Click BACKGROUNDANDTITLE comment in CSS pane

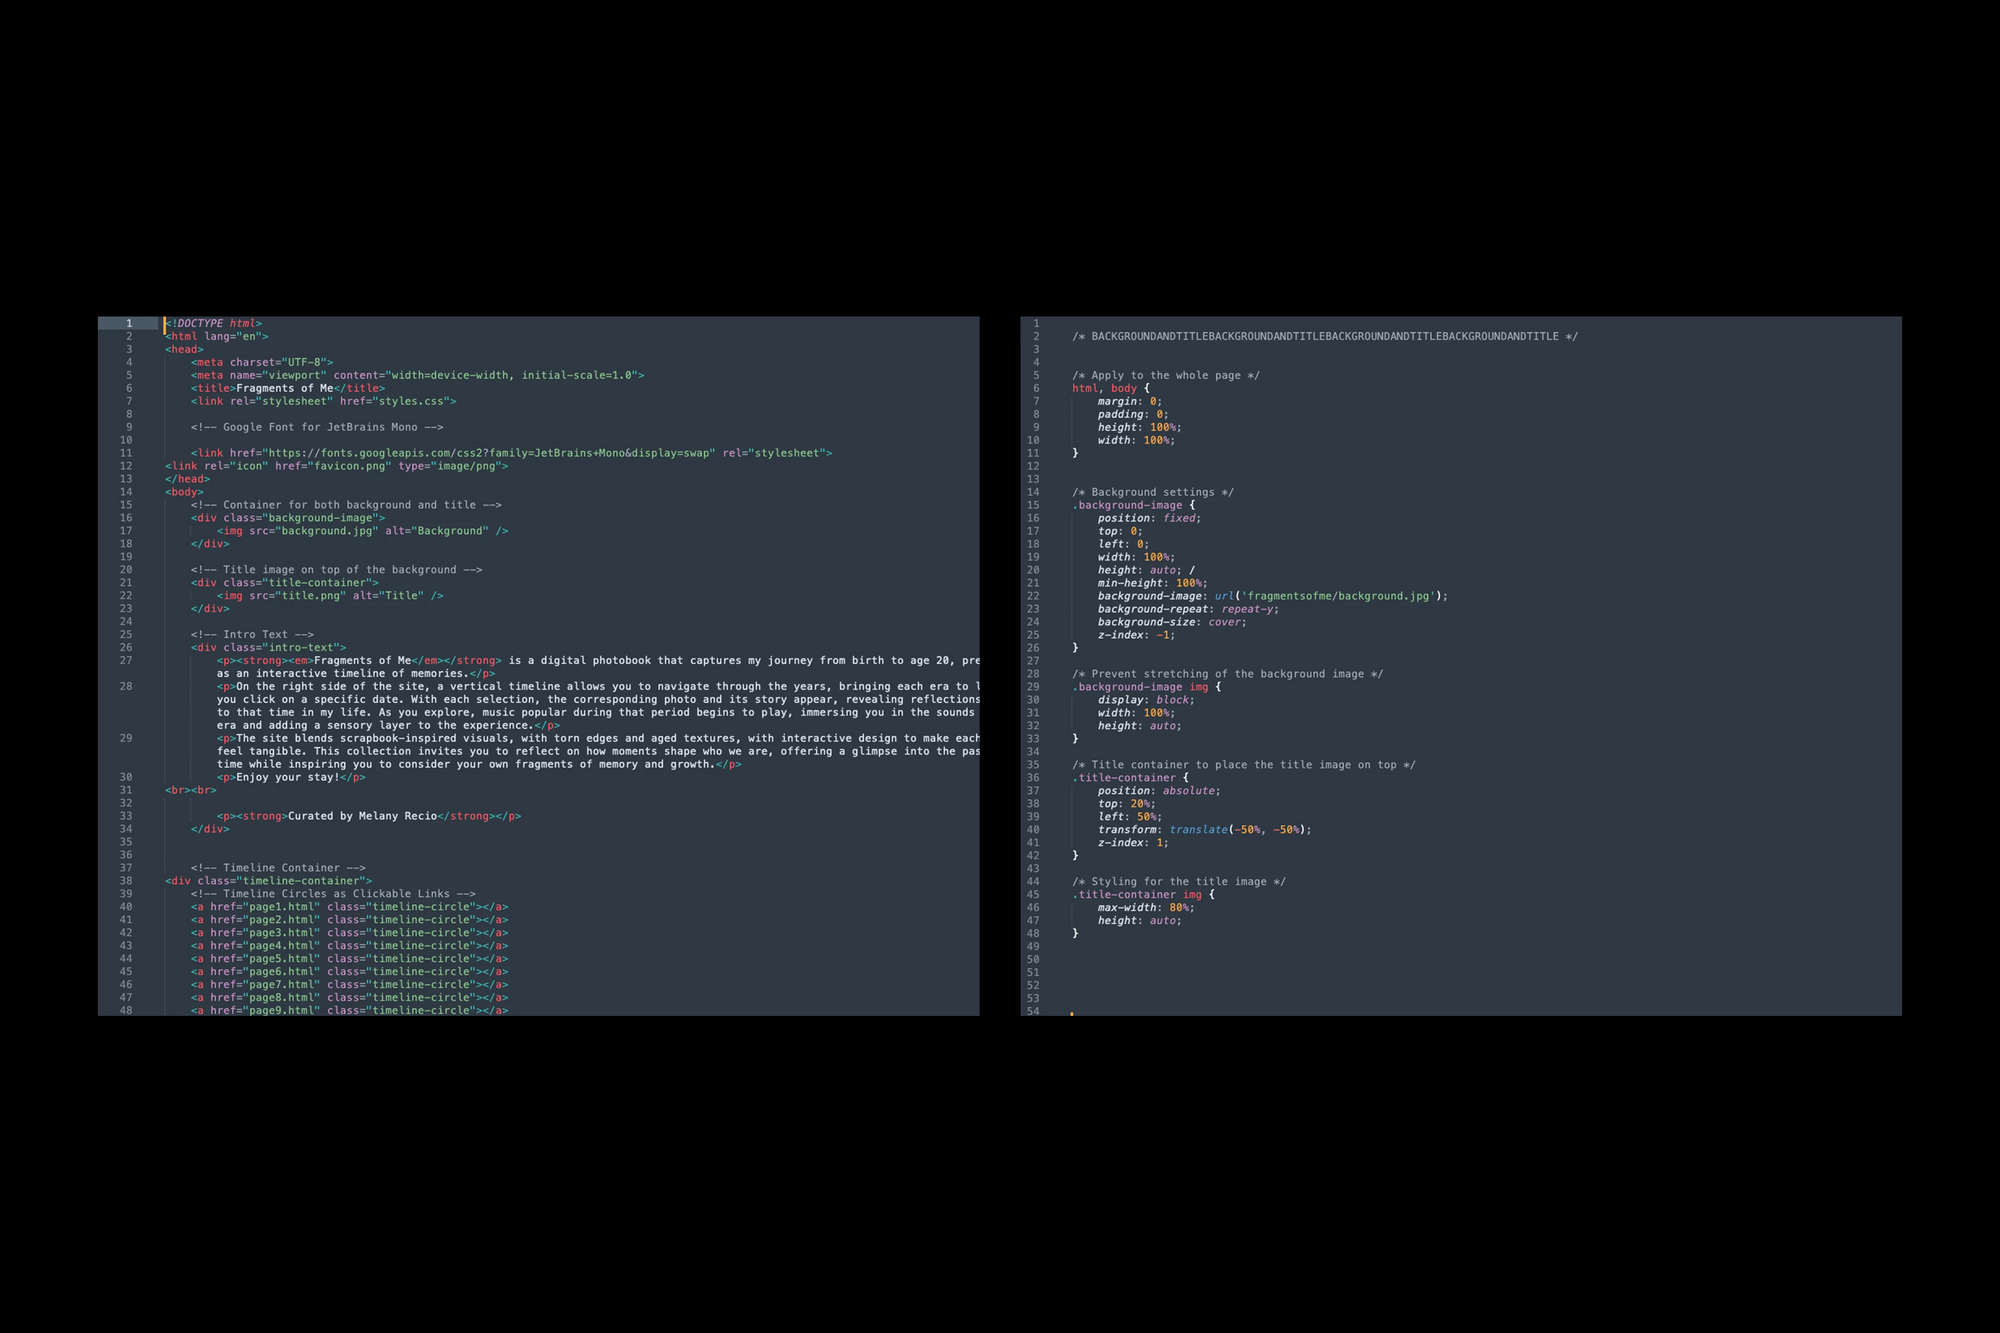tap(1324, 337)
